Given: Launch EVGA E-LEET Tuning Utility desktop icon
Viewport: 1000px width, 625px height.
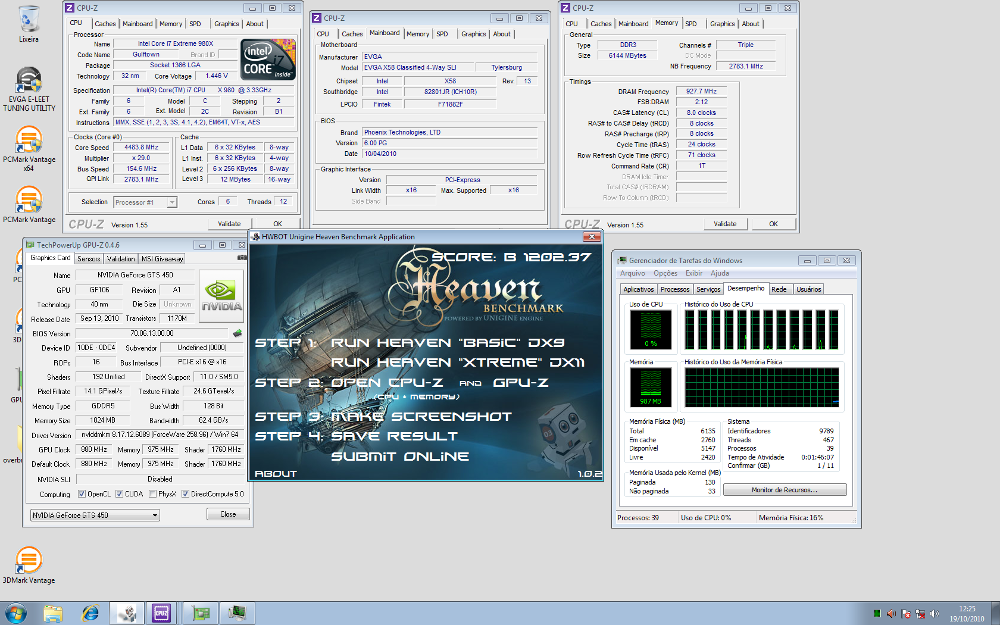Looking at the screenshot, I should [29, 89].
